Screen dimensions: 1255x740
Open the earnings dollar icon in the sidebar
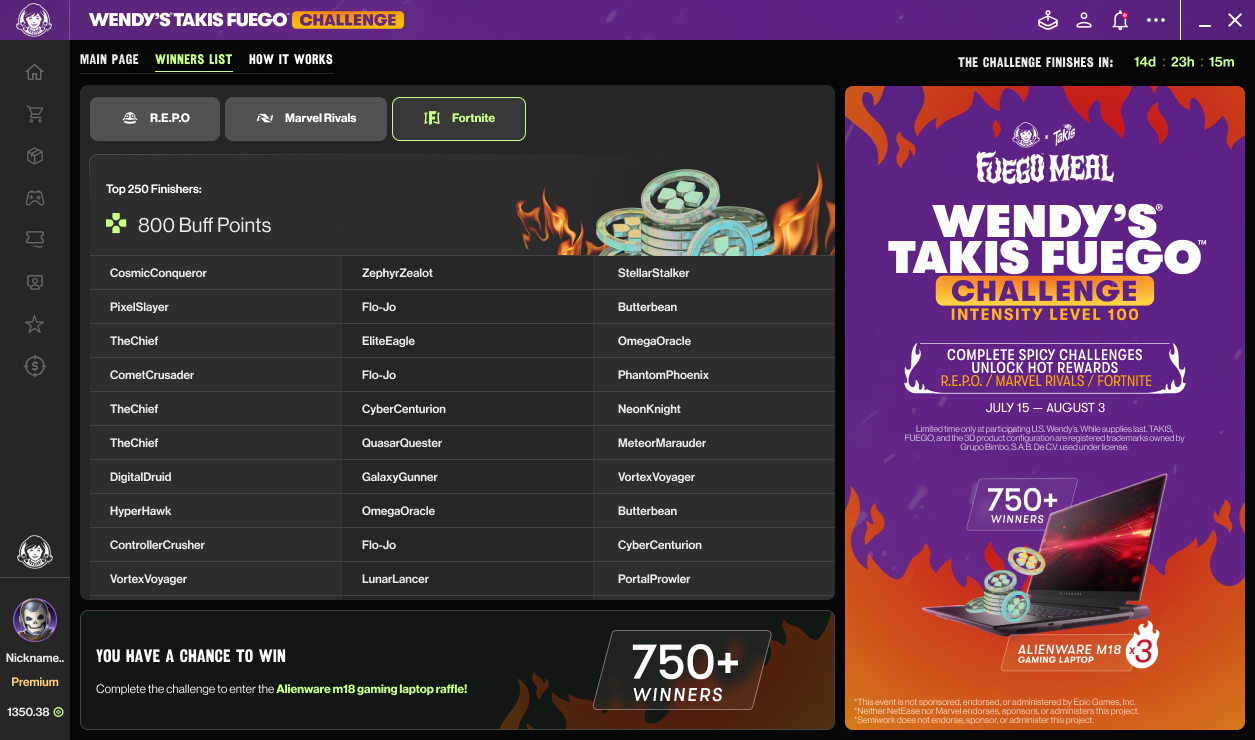[x=35, y=366]
